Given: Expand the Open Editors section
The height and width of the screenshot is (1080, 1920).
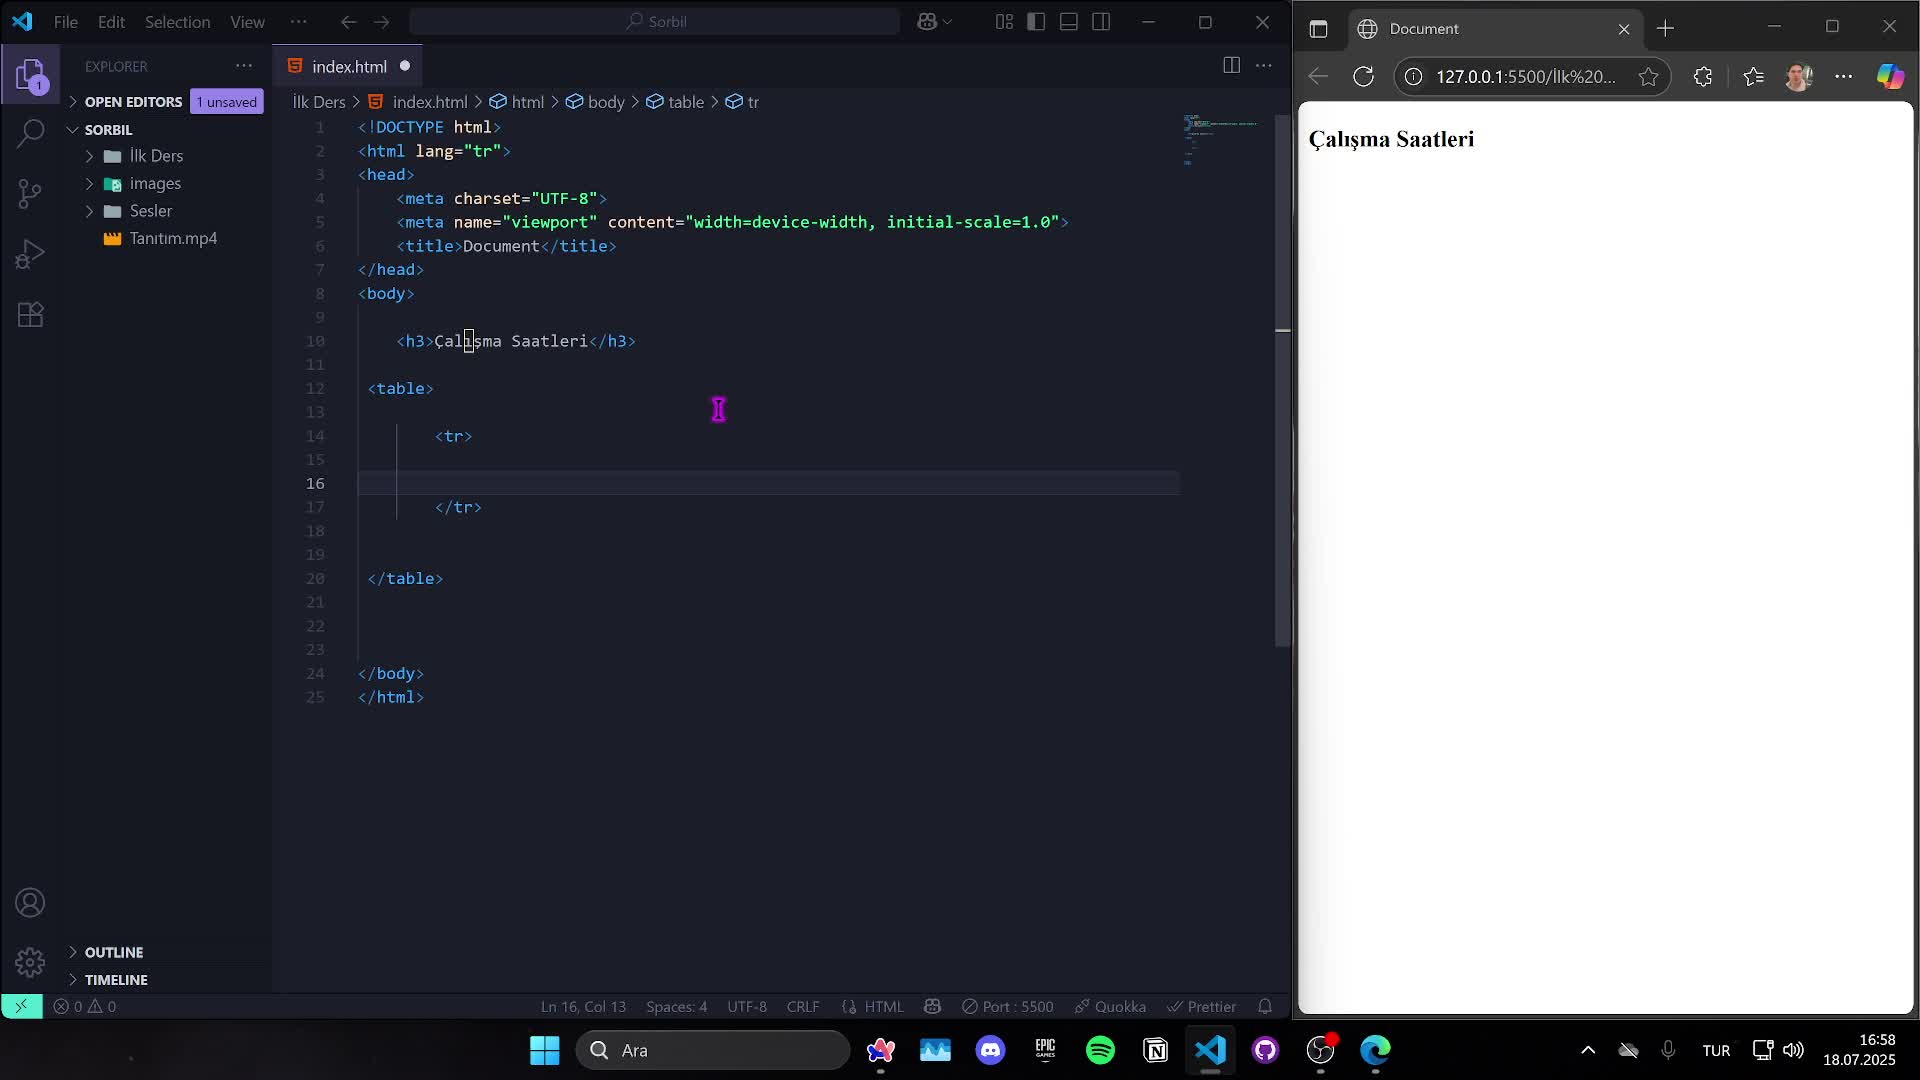Looking at the screenshot, I should click(132, 102).
